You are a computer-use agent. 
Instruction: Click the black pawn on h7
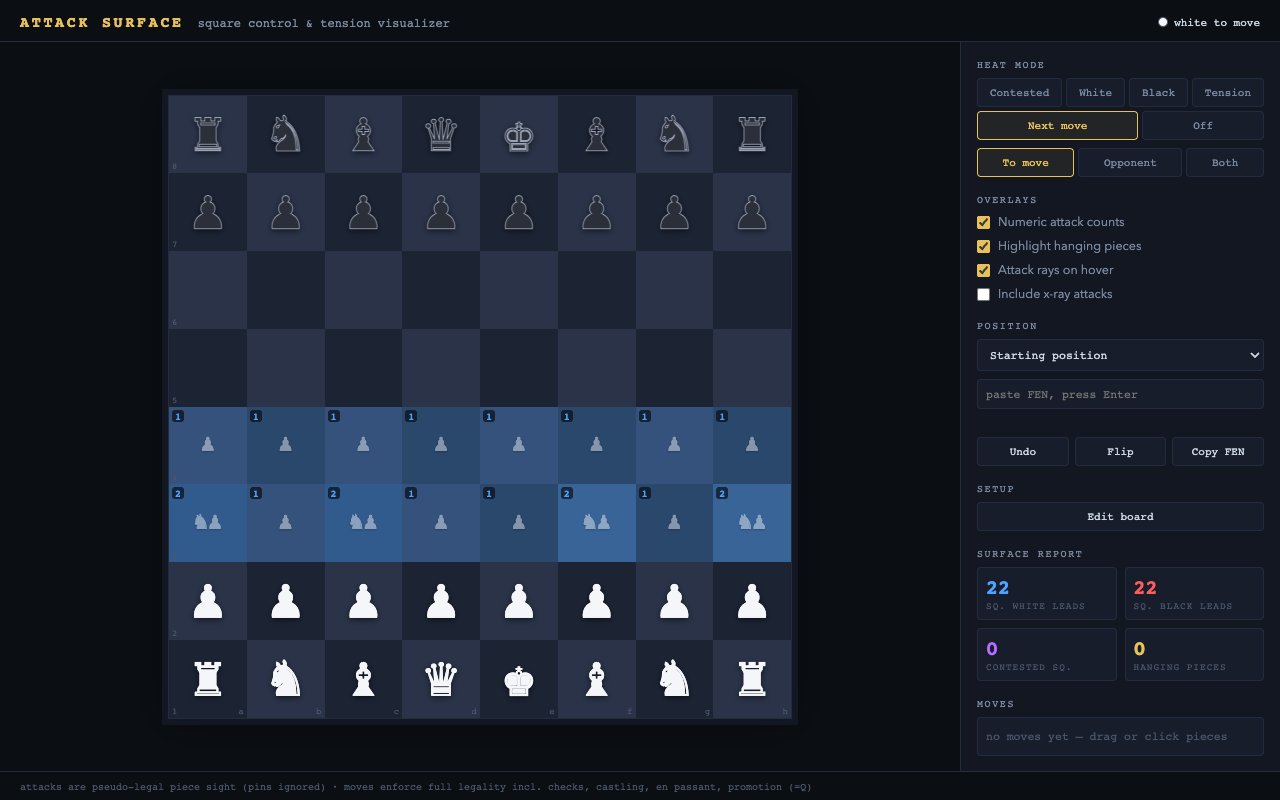[x=752, y=212]
